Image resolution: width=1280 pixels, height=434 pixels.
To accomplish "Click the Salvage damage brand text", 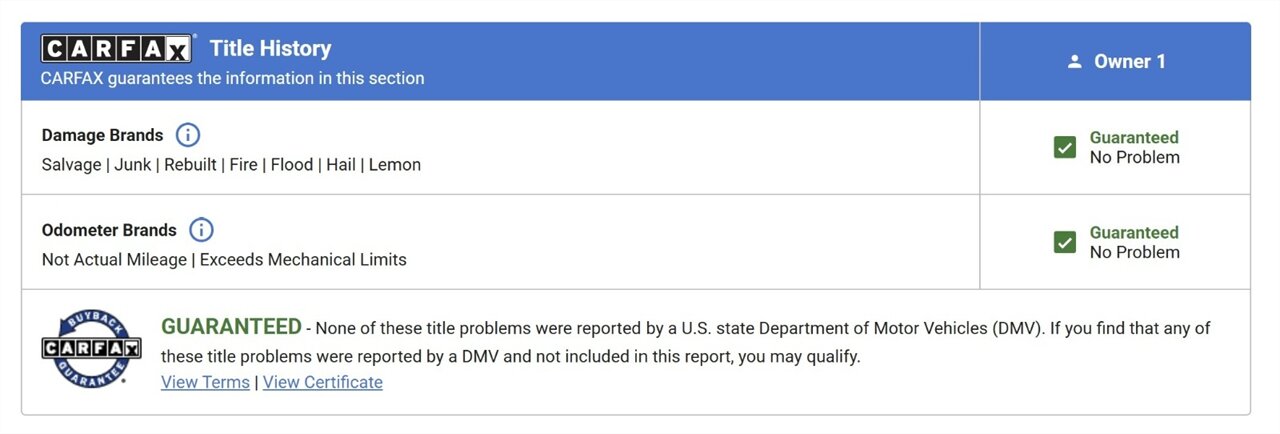I will [x=71, y=165].
